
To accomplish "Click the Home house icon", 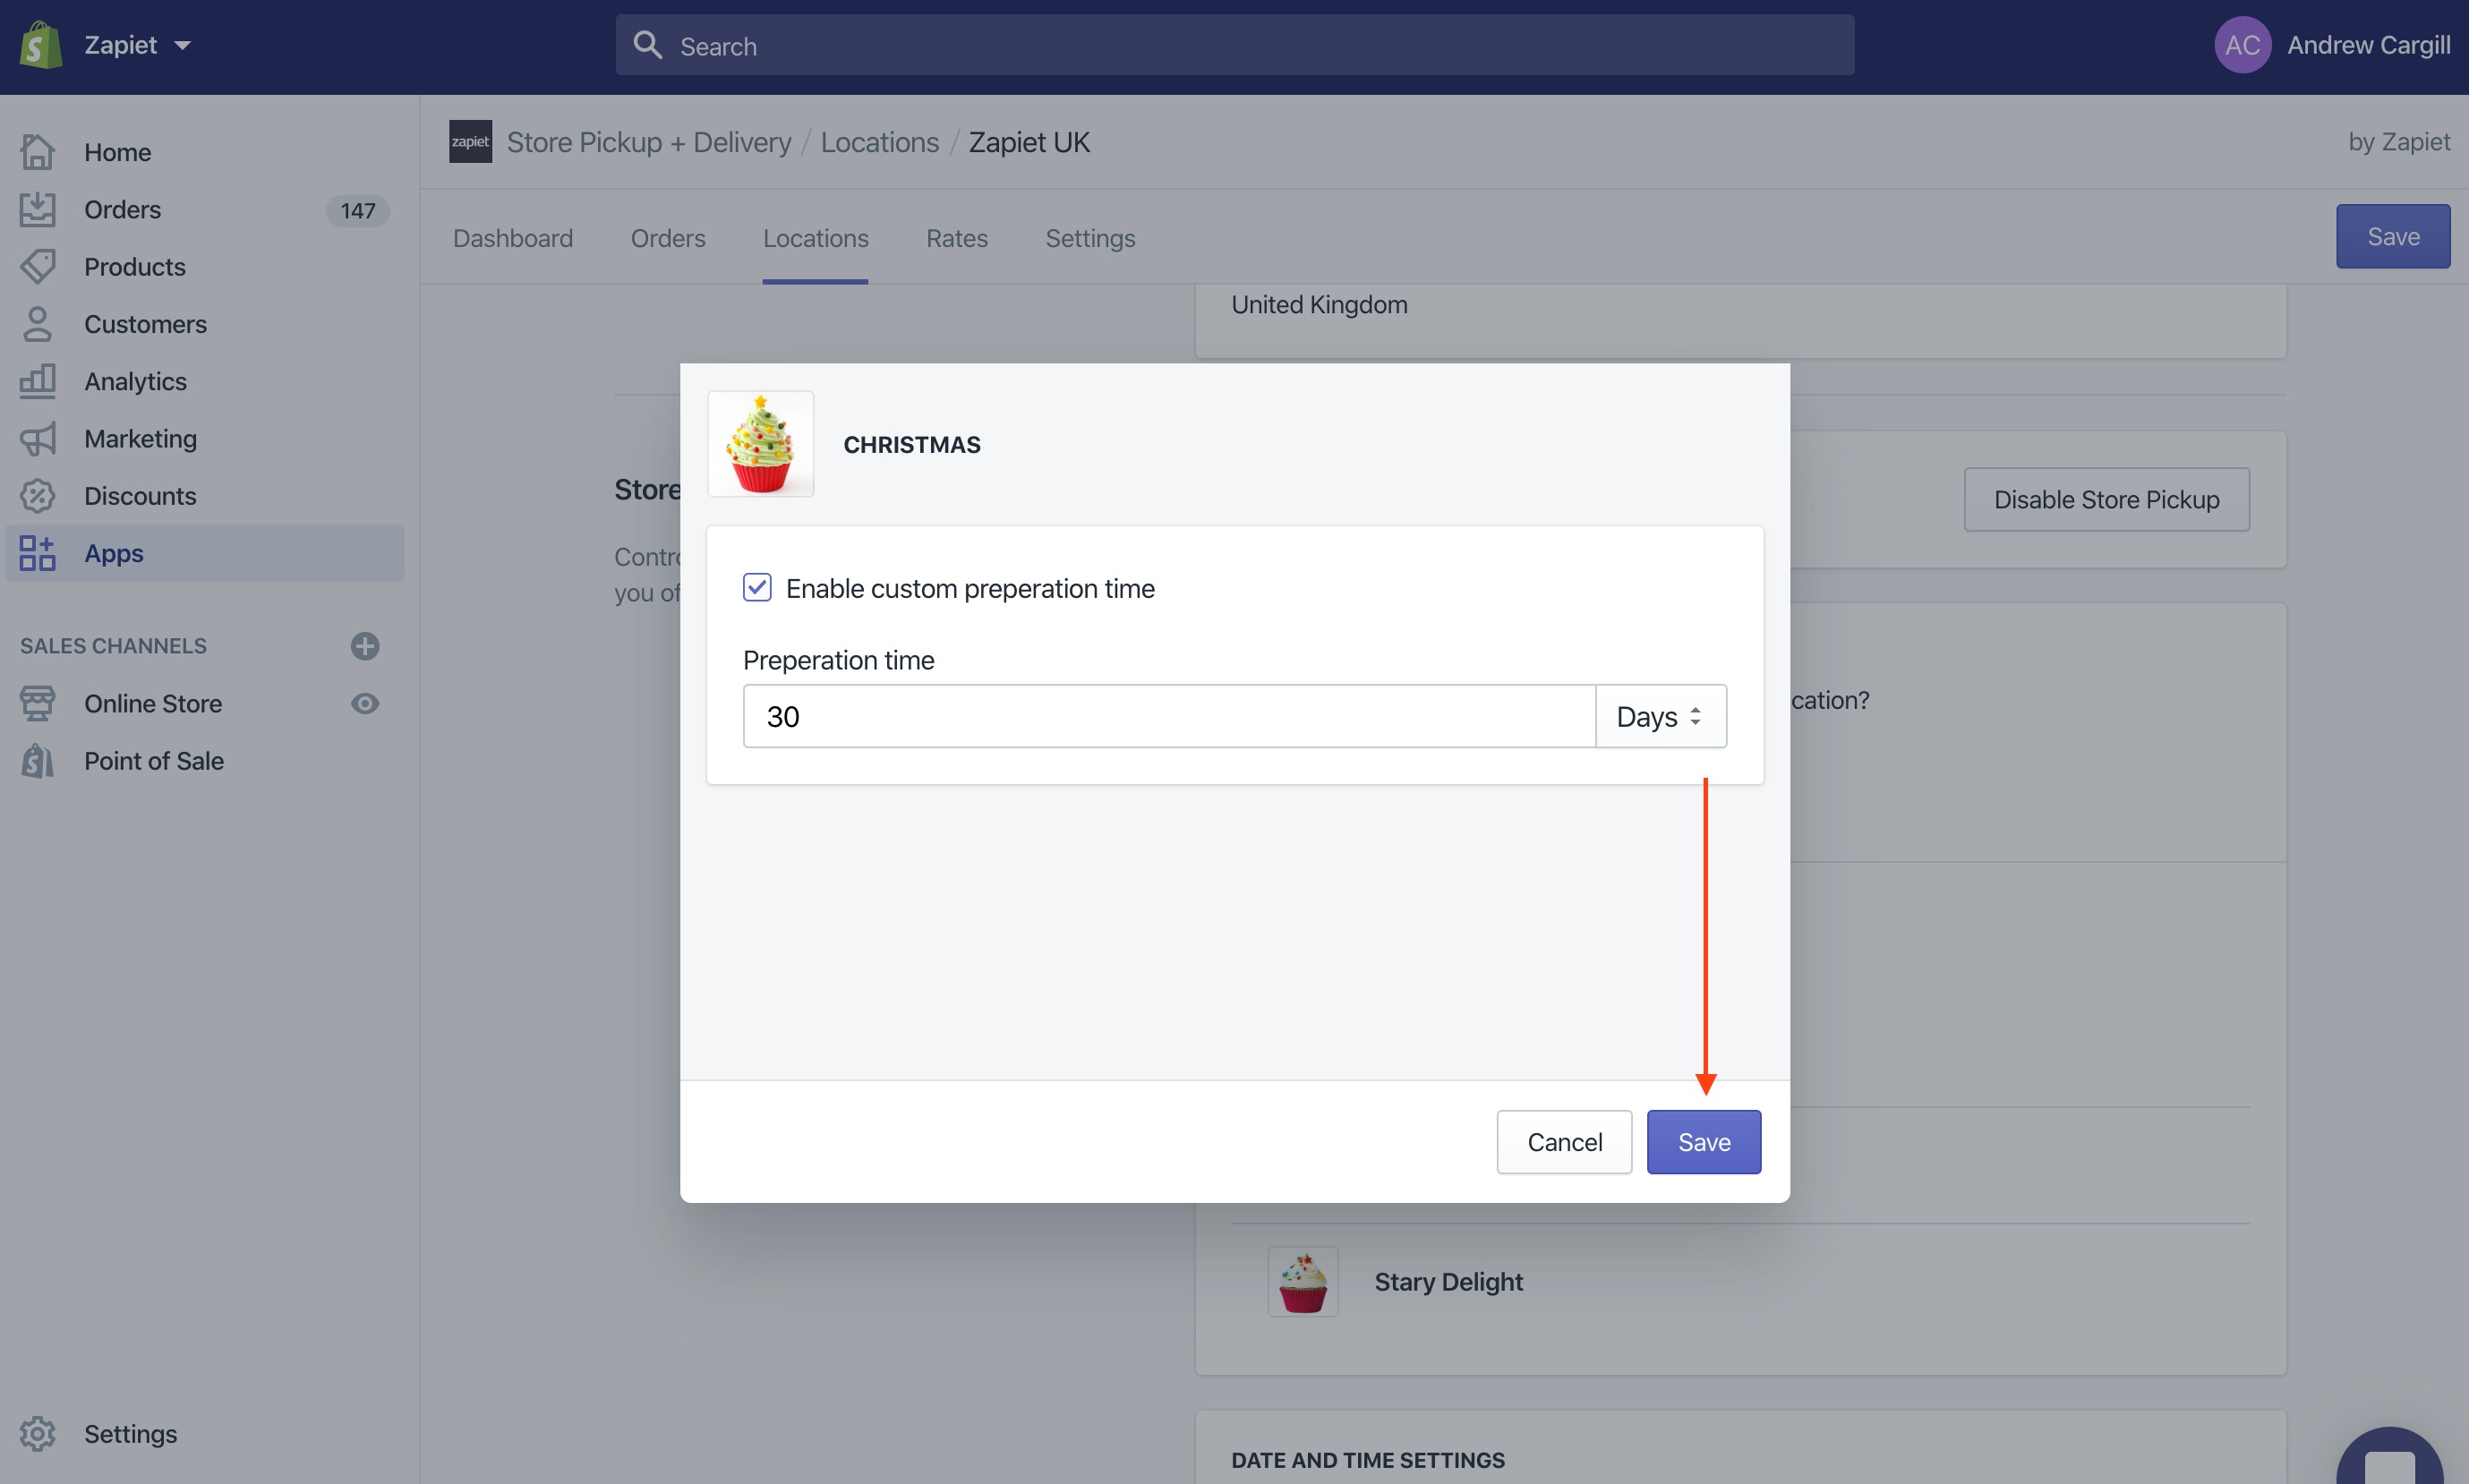I will point(38,152).
